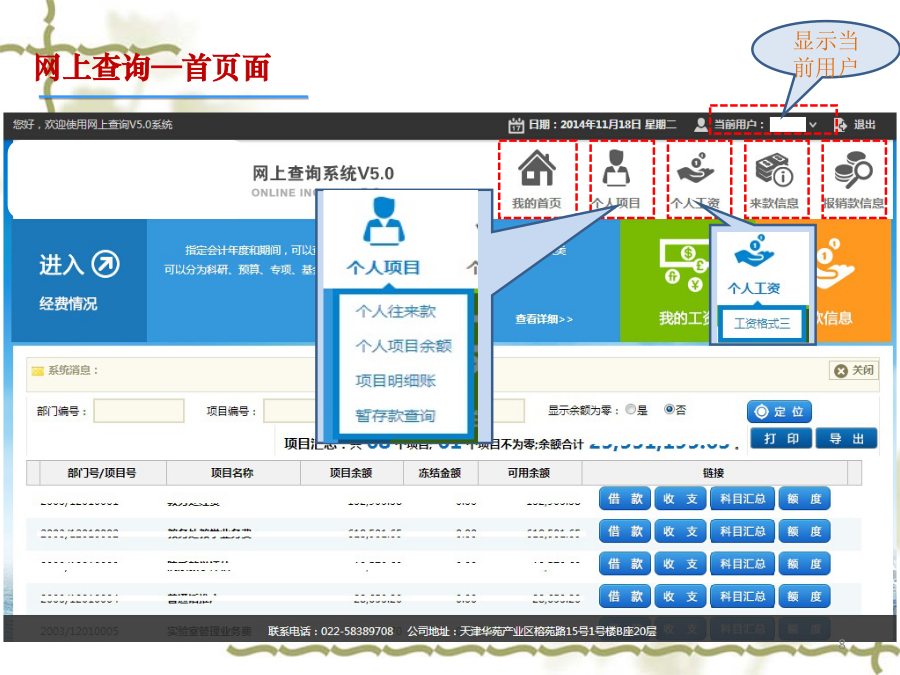Viewport: 900px width, 675px height.
Task: Click the large 个人项目 icon in popup
Action: coord(384,221)
